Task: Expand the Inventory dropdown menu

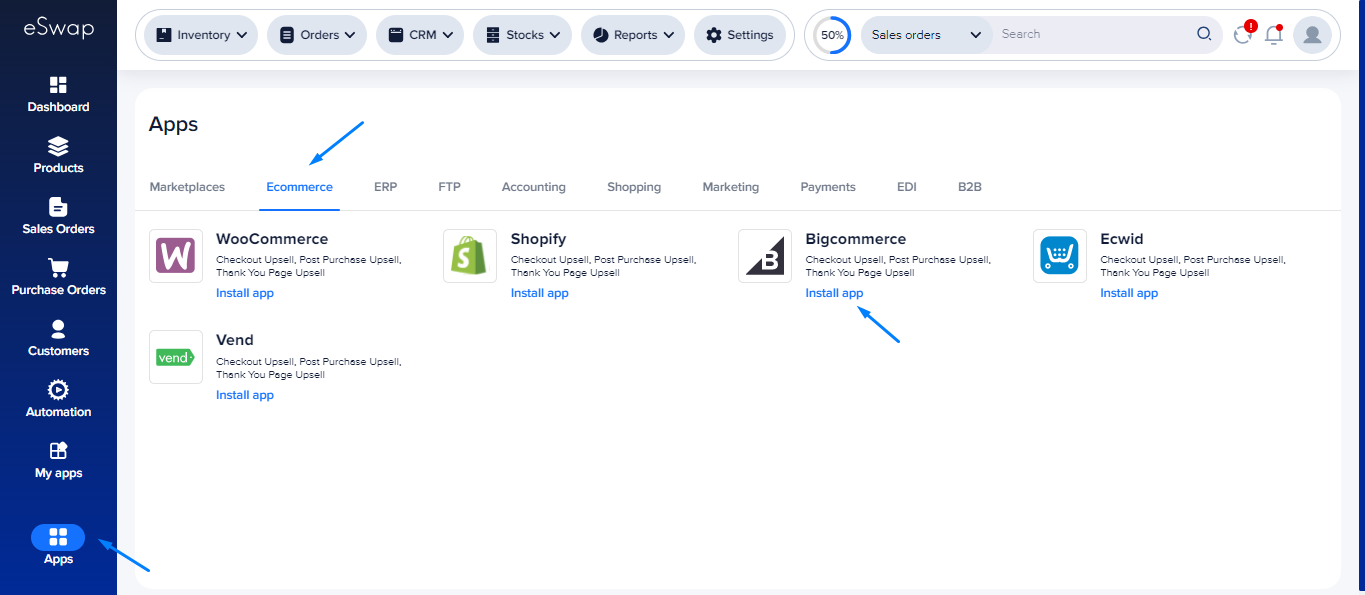Action: tap(201, 35)
